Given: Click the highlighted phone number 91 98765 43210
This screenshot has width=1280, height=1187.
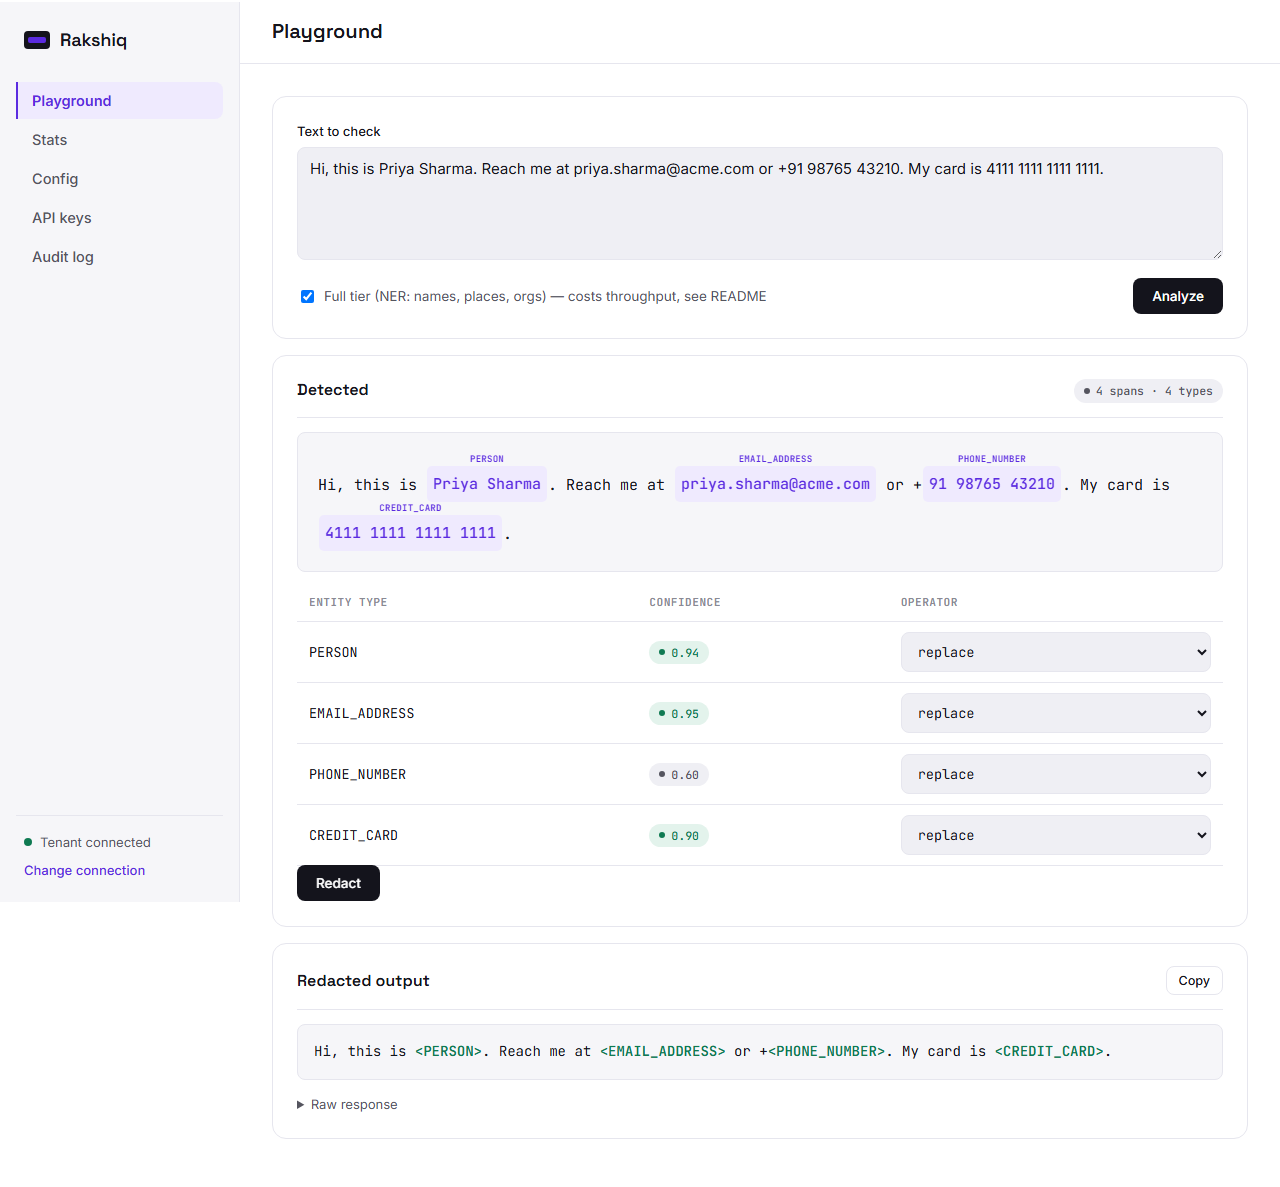Looking at the screenshot, I should click(x=991, y=484).
